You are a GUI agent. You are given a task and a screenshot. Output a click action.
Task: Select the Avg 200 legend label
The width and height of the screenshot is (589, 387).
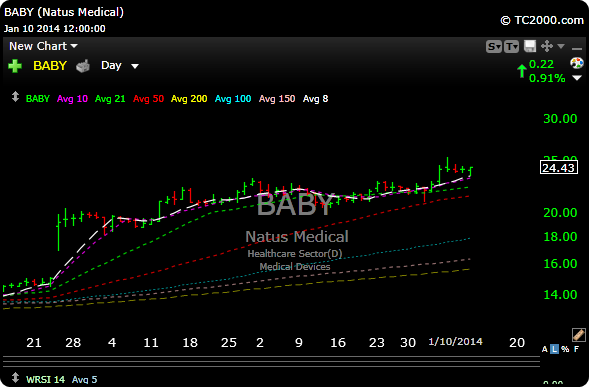tap(189, 99)
